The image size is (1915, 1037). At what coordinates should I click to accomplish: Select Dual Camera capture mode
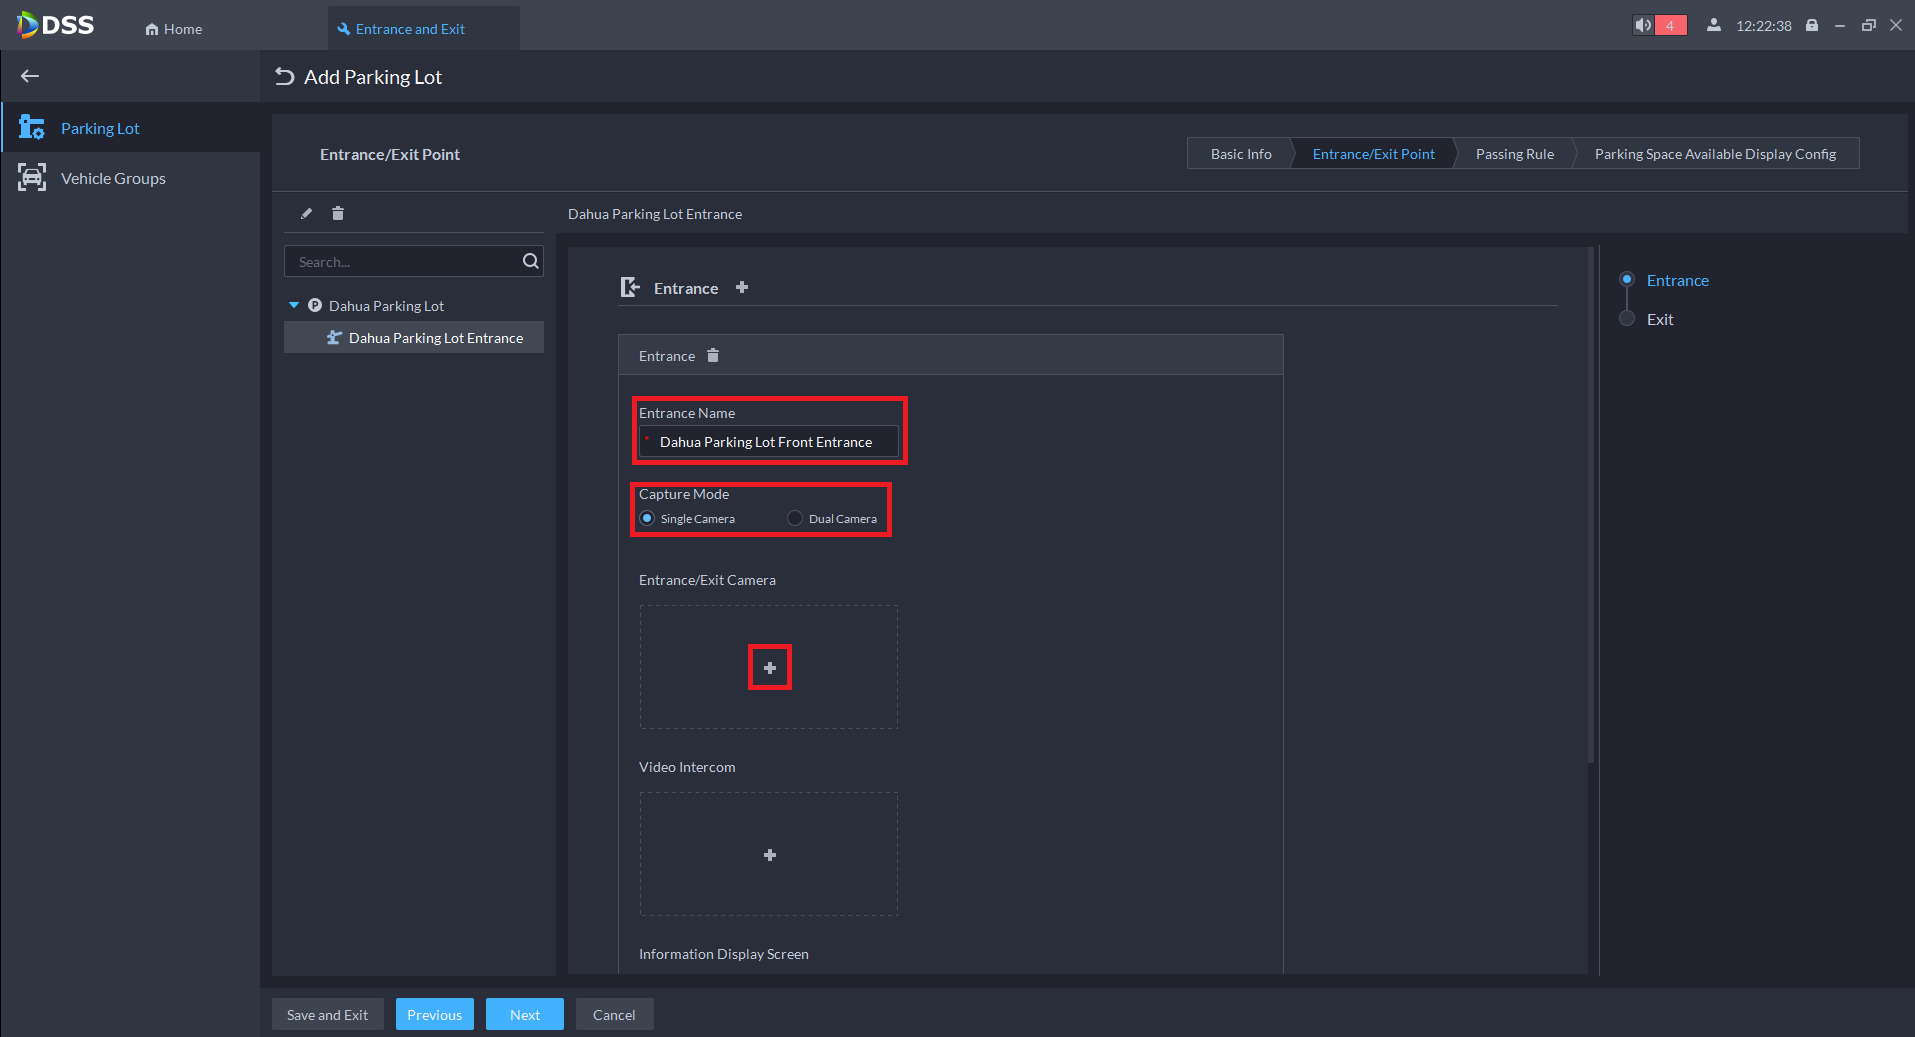[x=795, y=518]
